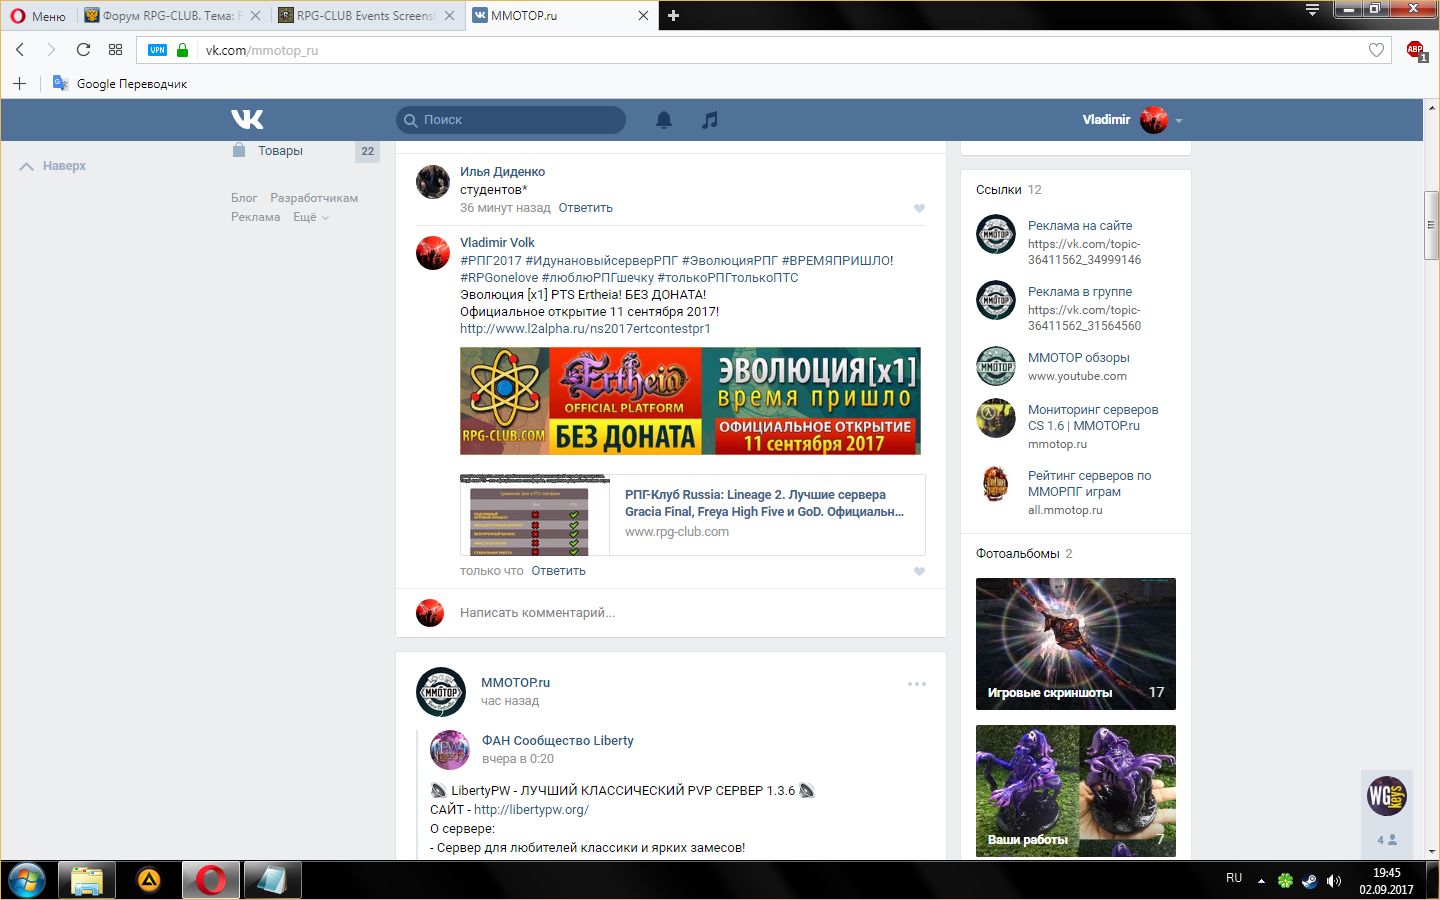Open Opera tab menu icon
Screen dimensions: 1440x900
(1312, 10)
